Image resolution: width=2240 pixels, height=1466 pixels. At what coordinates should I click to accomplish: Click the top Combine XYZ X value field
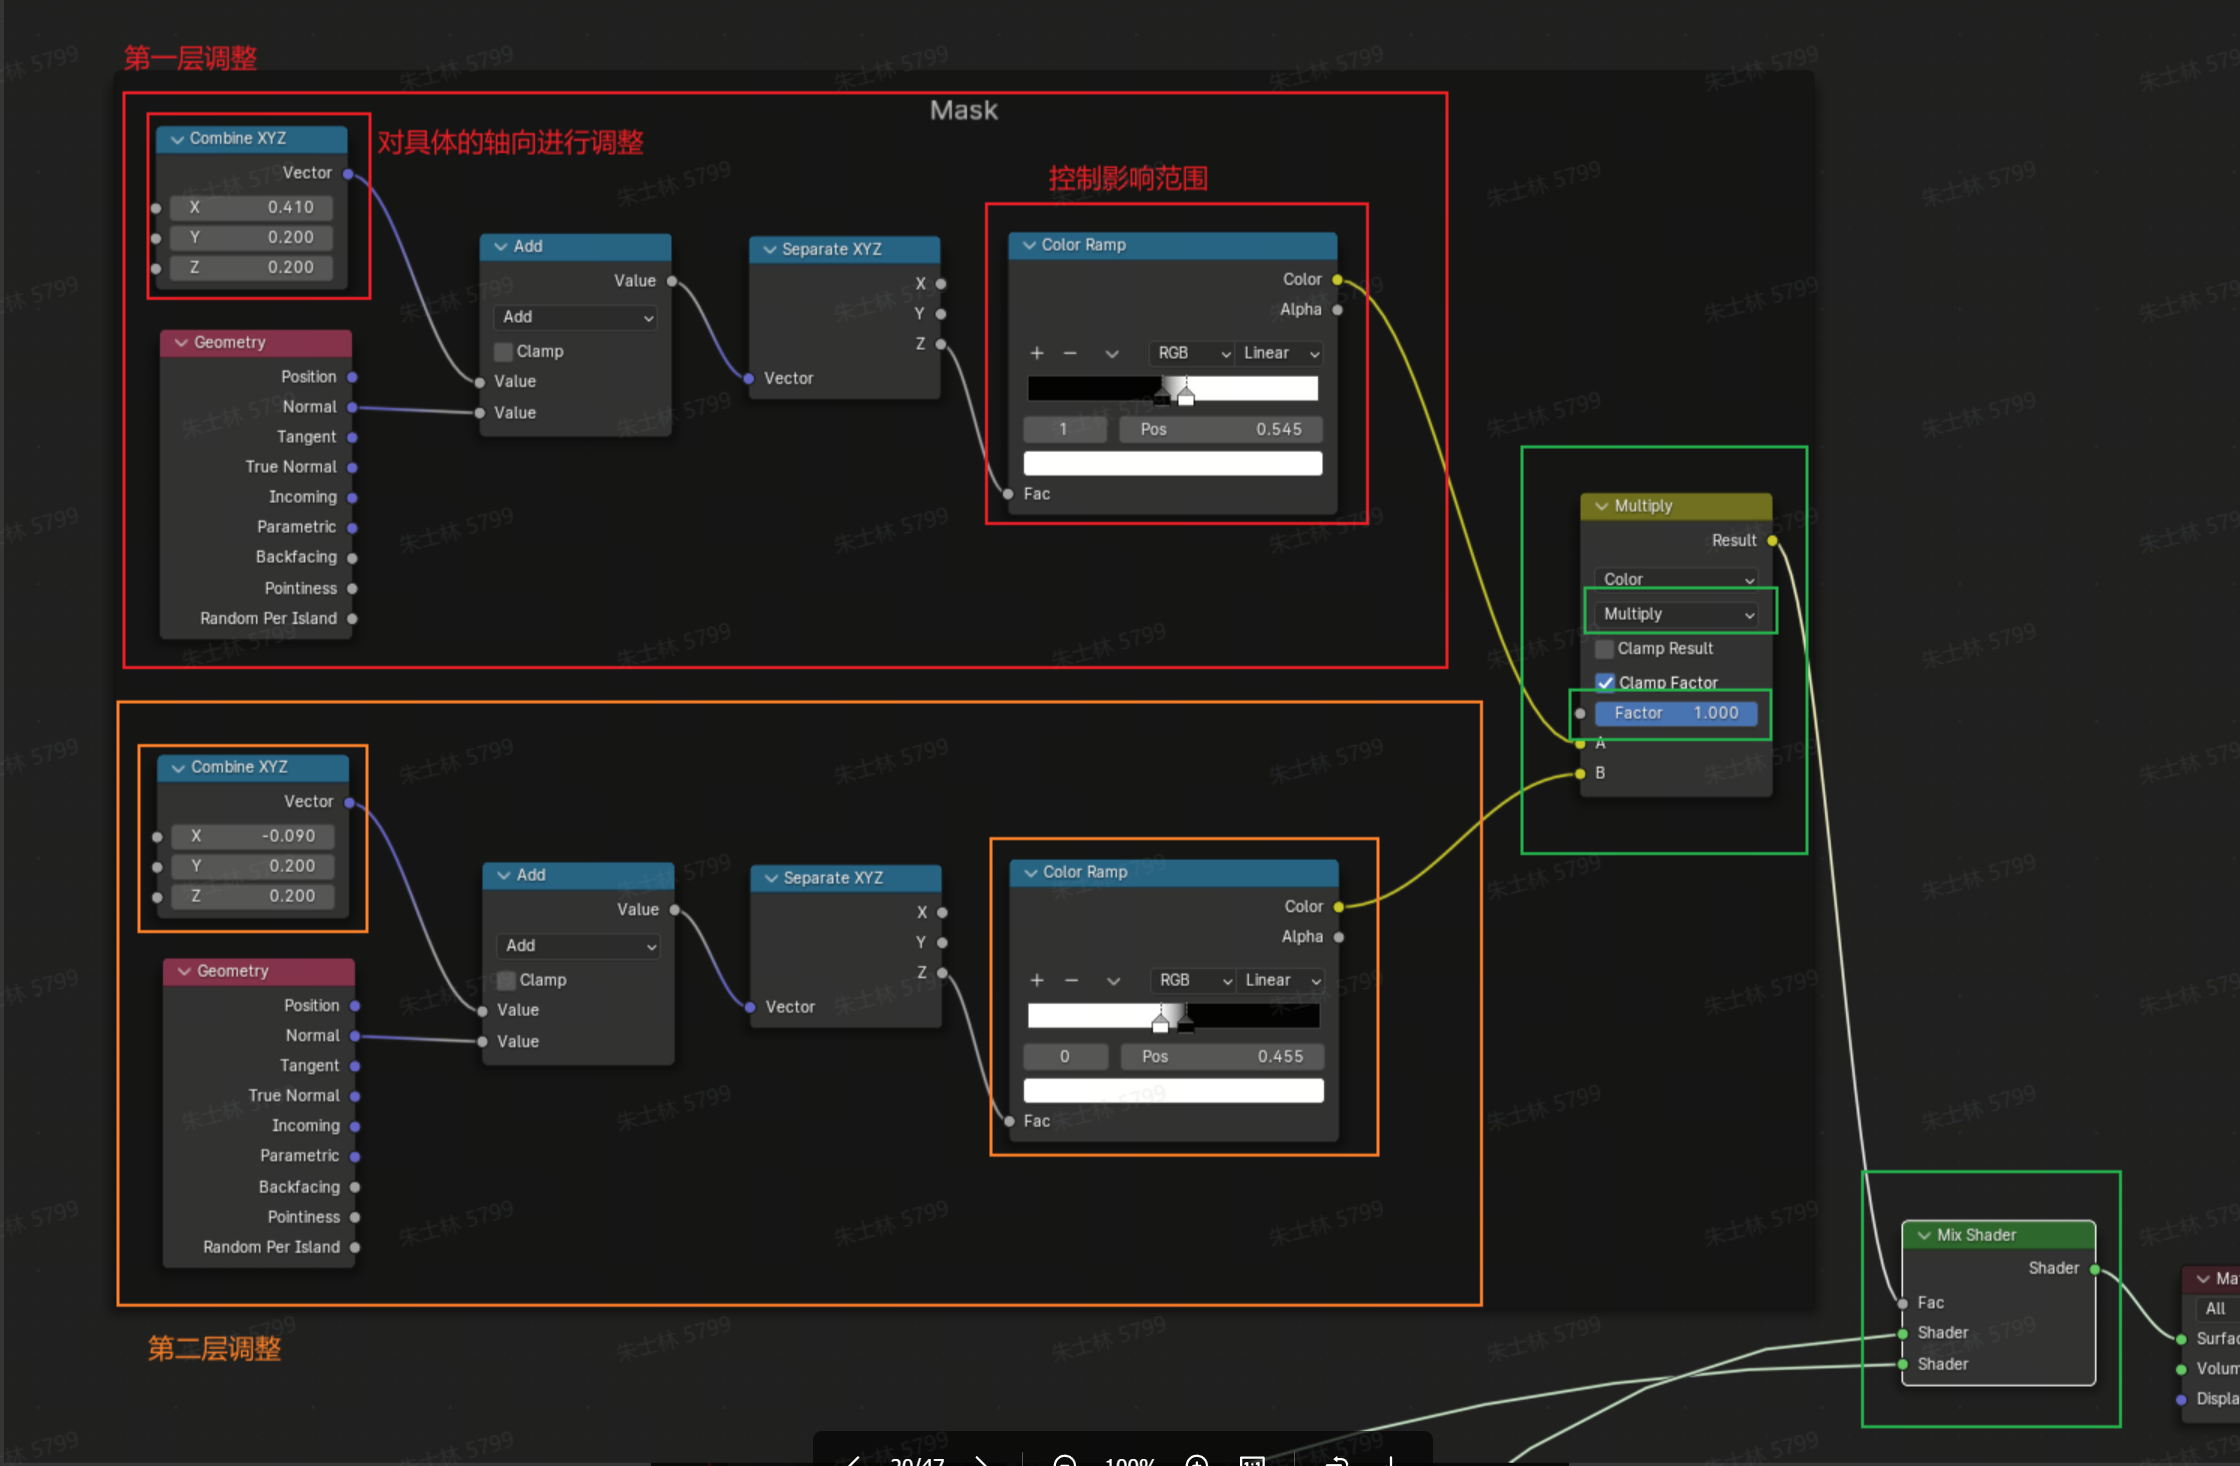[251, 207]
